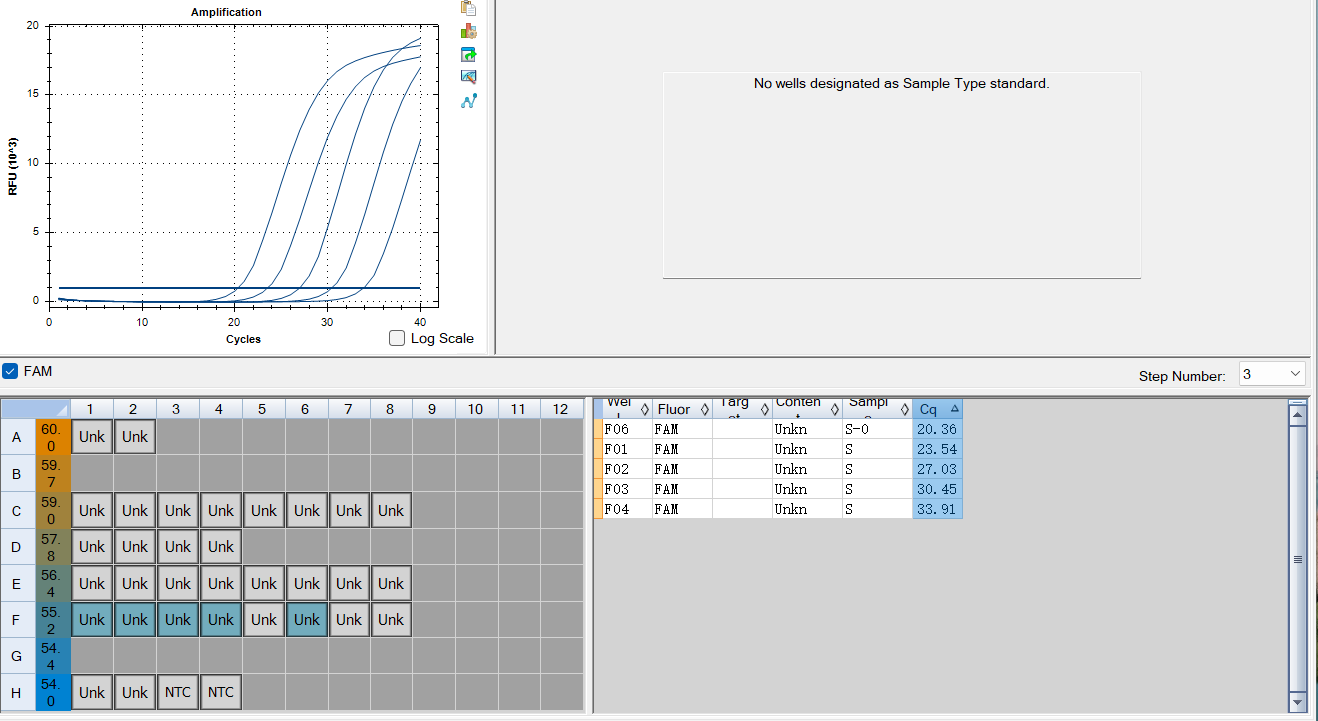This screenshot has width=1318, height=721.
Task: Select plate row header F
Action: point(17,619)
